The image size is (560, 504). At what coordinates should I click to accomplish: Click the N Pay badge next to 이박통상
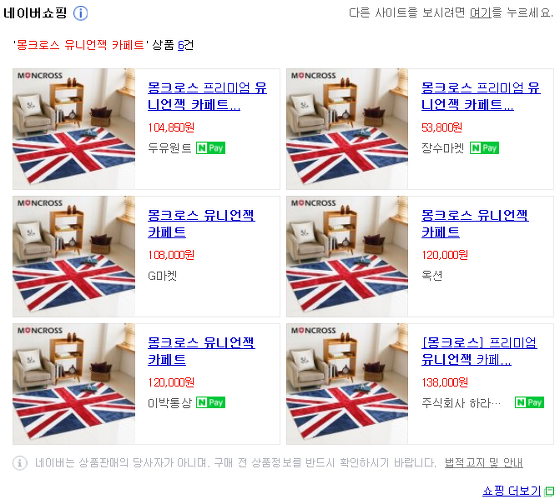pos(210,403)
